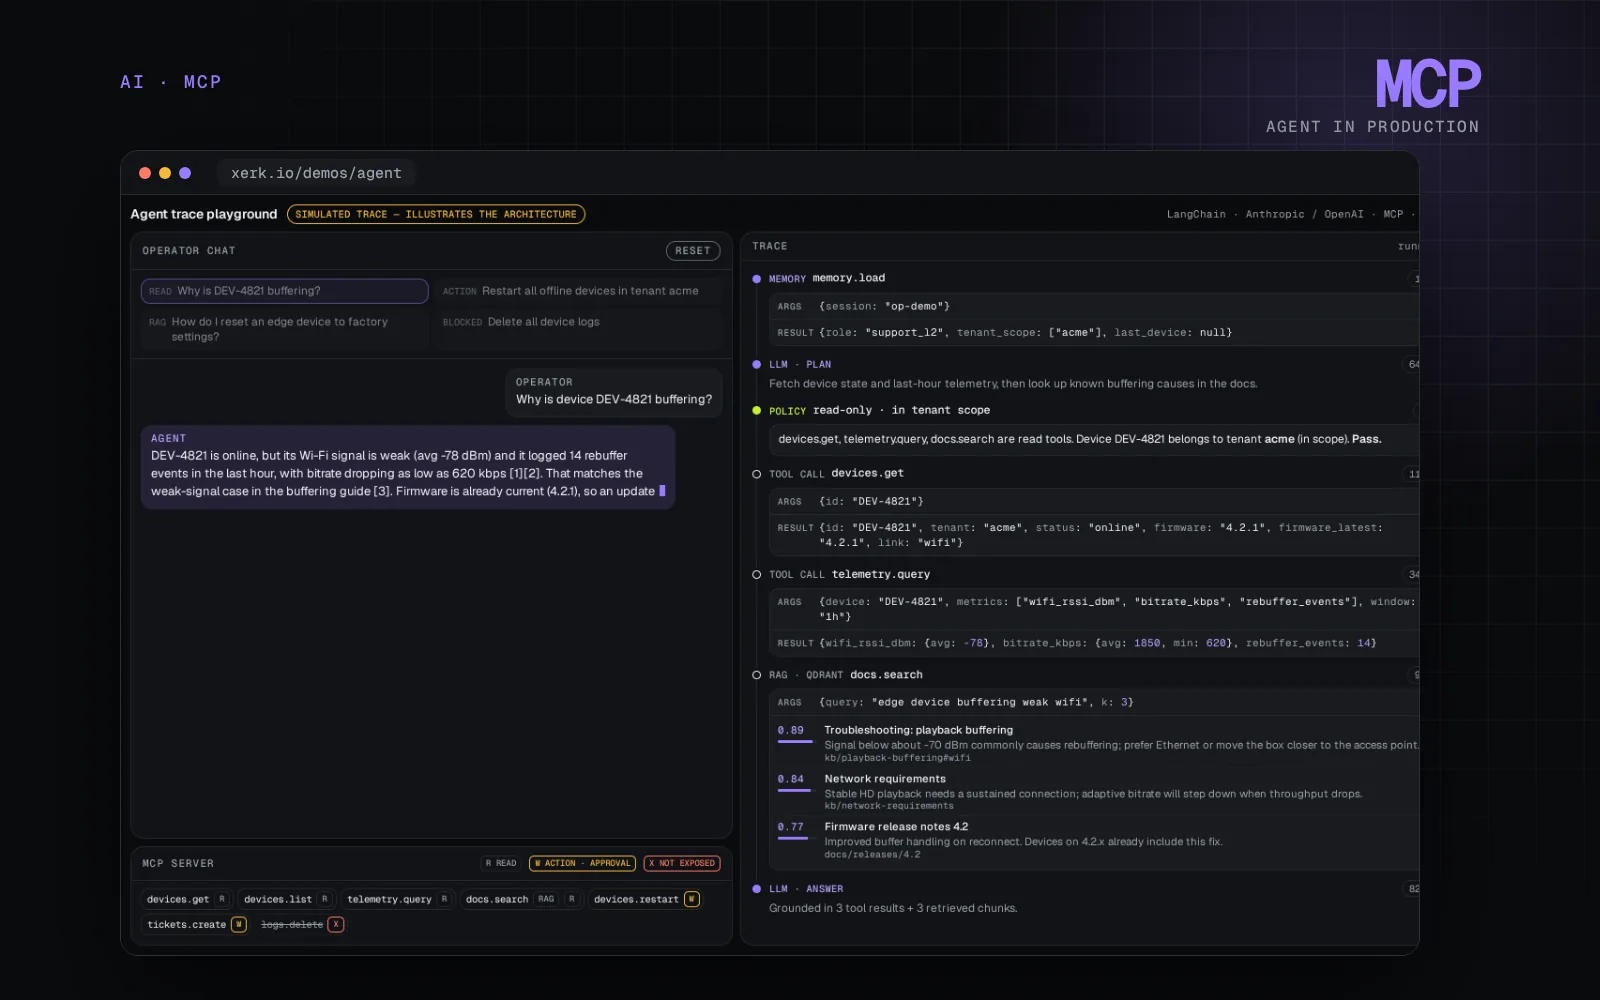1600x1000 pixels.
Task: Click the "W ACTION · APPROVAL" legend badge
Action: tap(582, 863)
